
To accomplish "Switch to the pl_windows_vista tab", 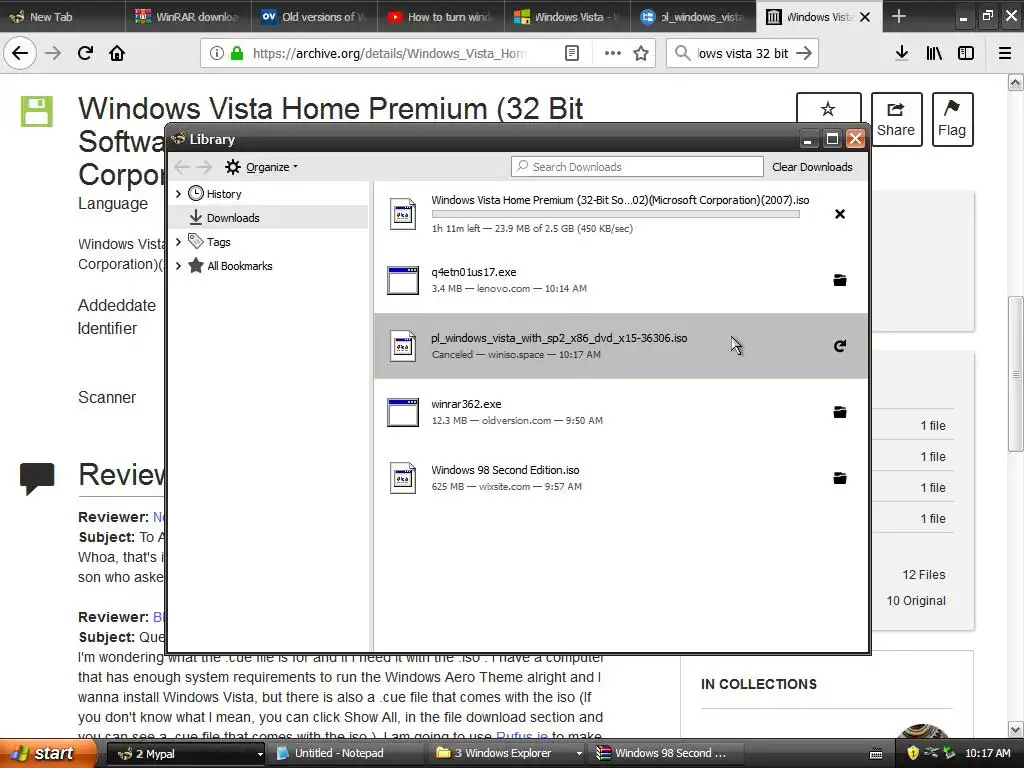I will point(692,16).
